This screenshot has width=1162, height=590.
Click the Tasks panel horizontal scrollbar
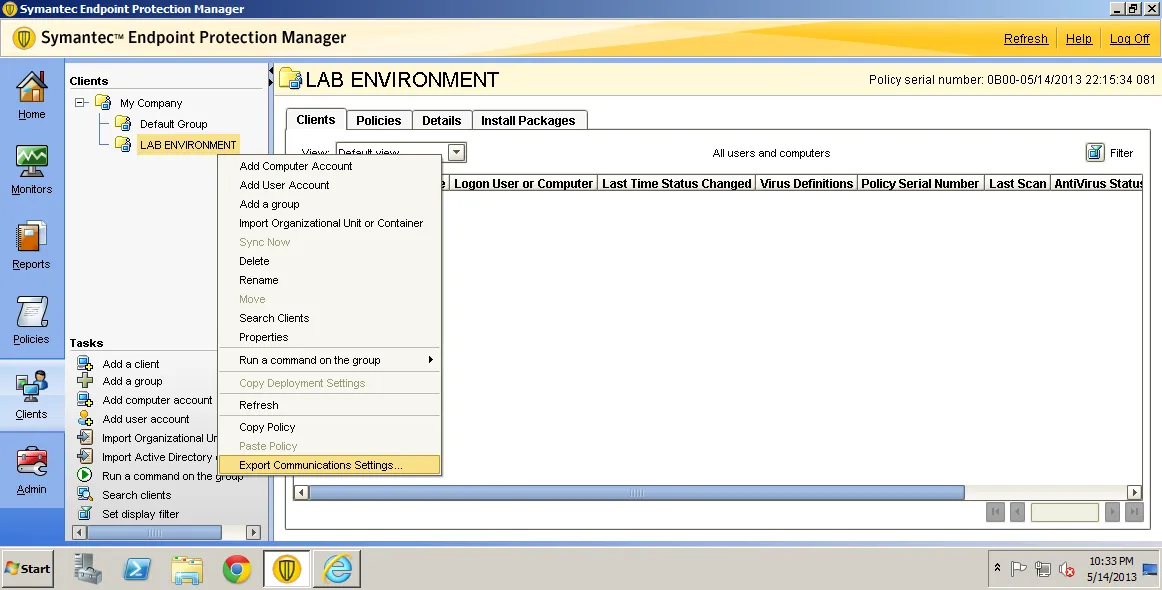point(154,532)
